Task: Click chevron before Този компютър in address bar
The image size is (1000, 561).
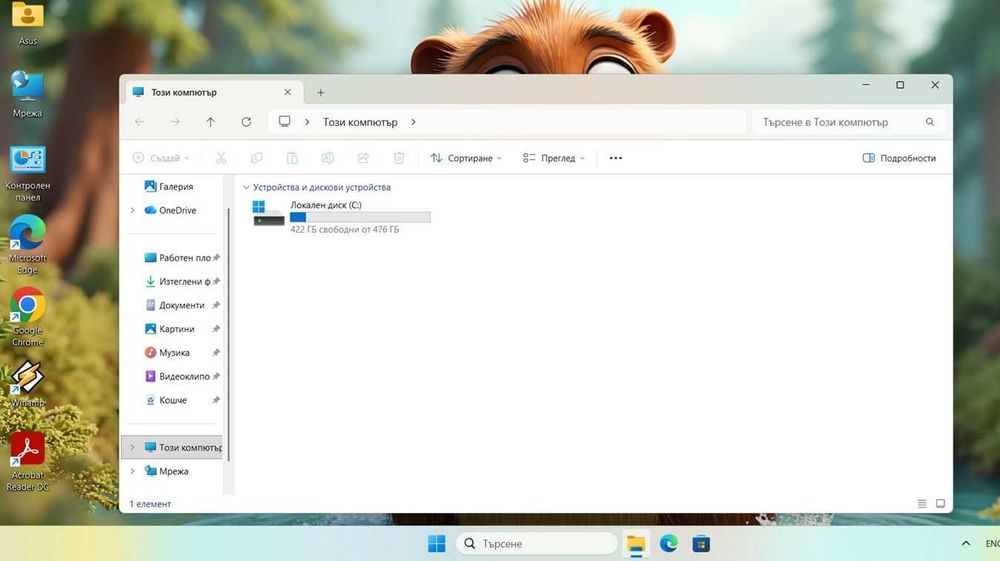Action: click(x=307, y=122)
